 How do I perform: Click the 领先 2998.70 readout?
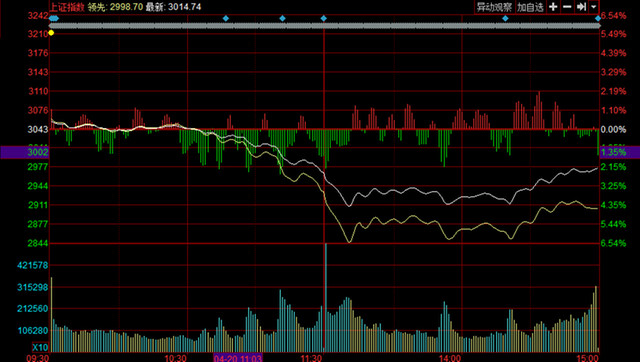click(115, 7)
